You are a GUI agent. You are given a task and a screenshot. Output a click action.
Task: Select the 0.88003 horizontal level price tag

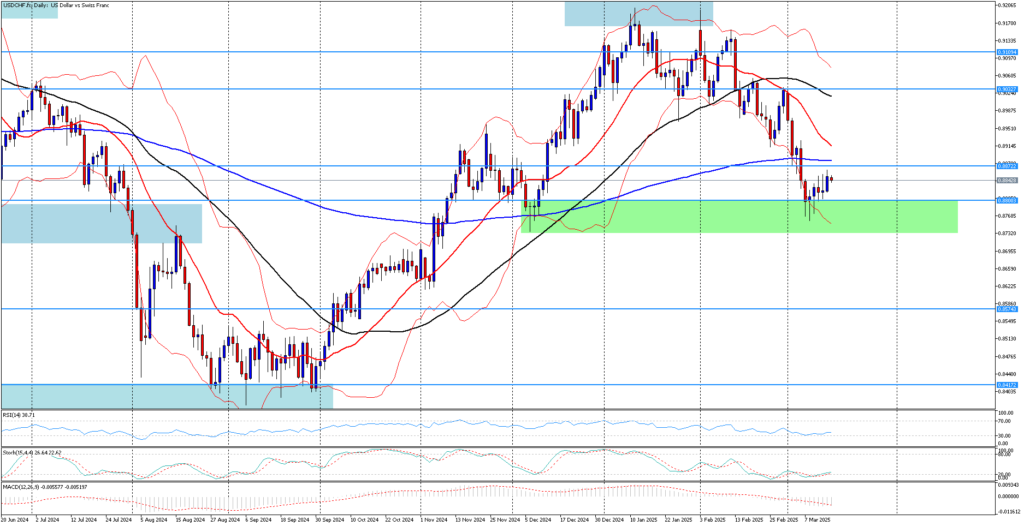[1006, 201]
